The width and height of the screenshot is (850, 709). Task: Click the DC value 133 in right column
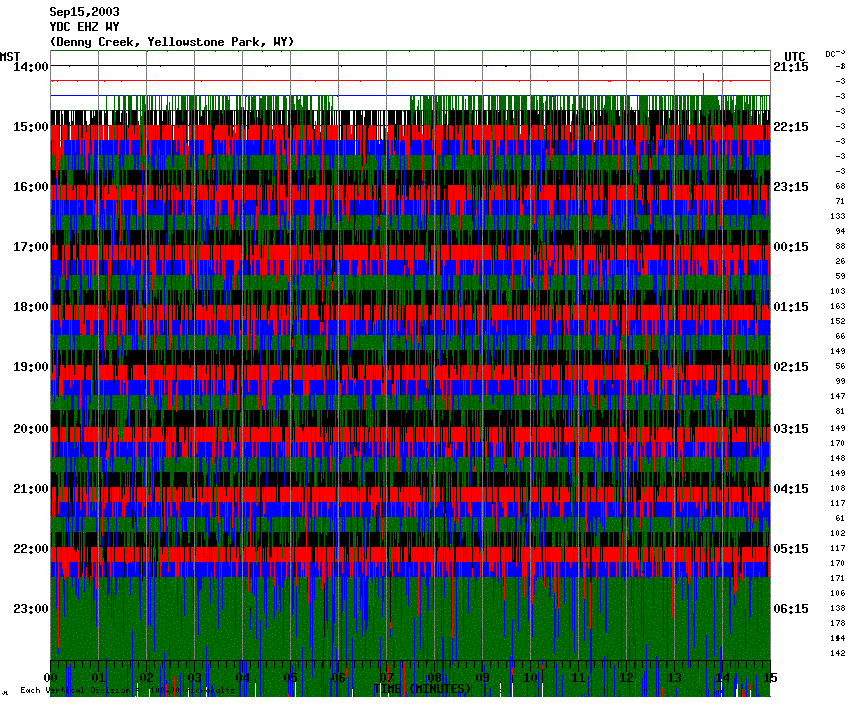(x=839, y=216)
